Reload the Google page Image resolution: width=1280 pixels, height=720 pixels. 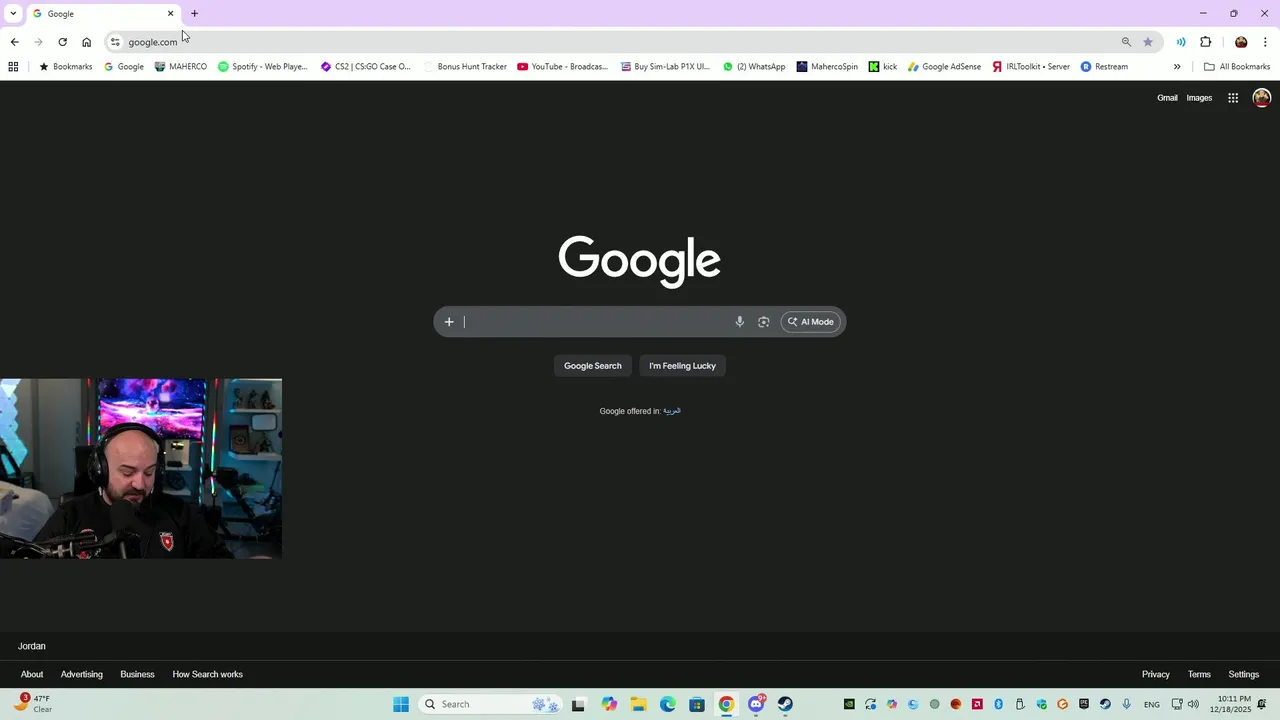pos(62,42)
